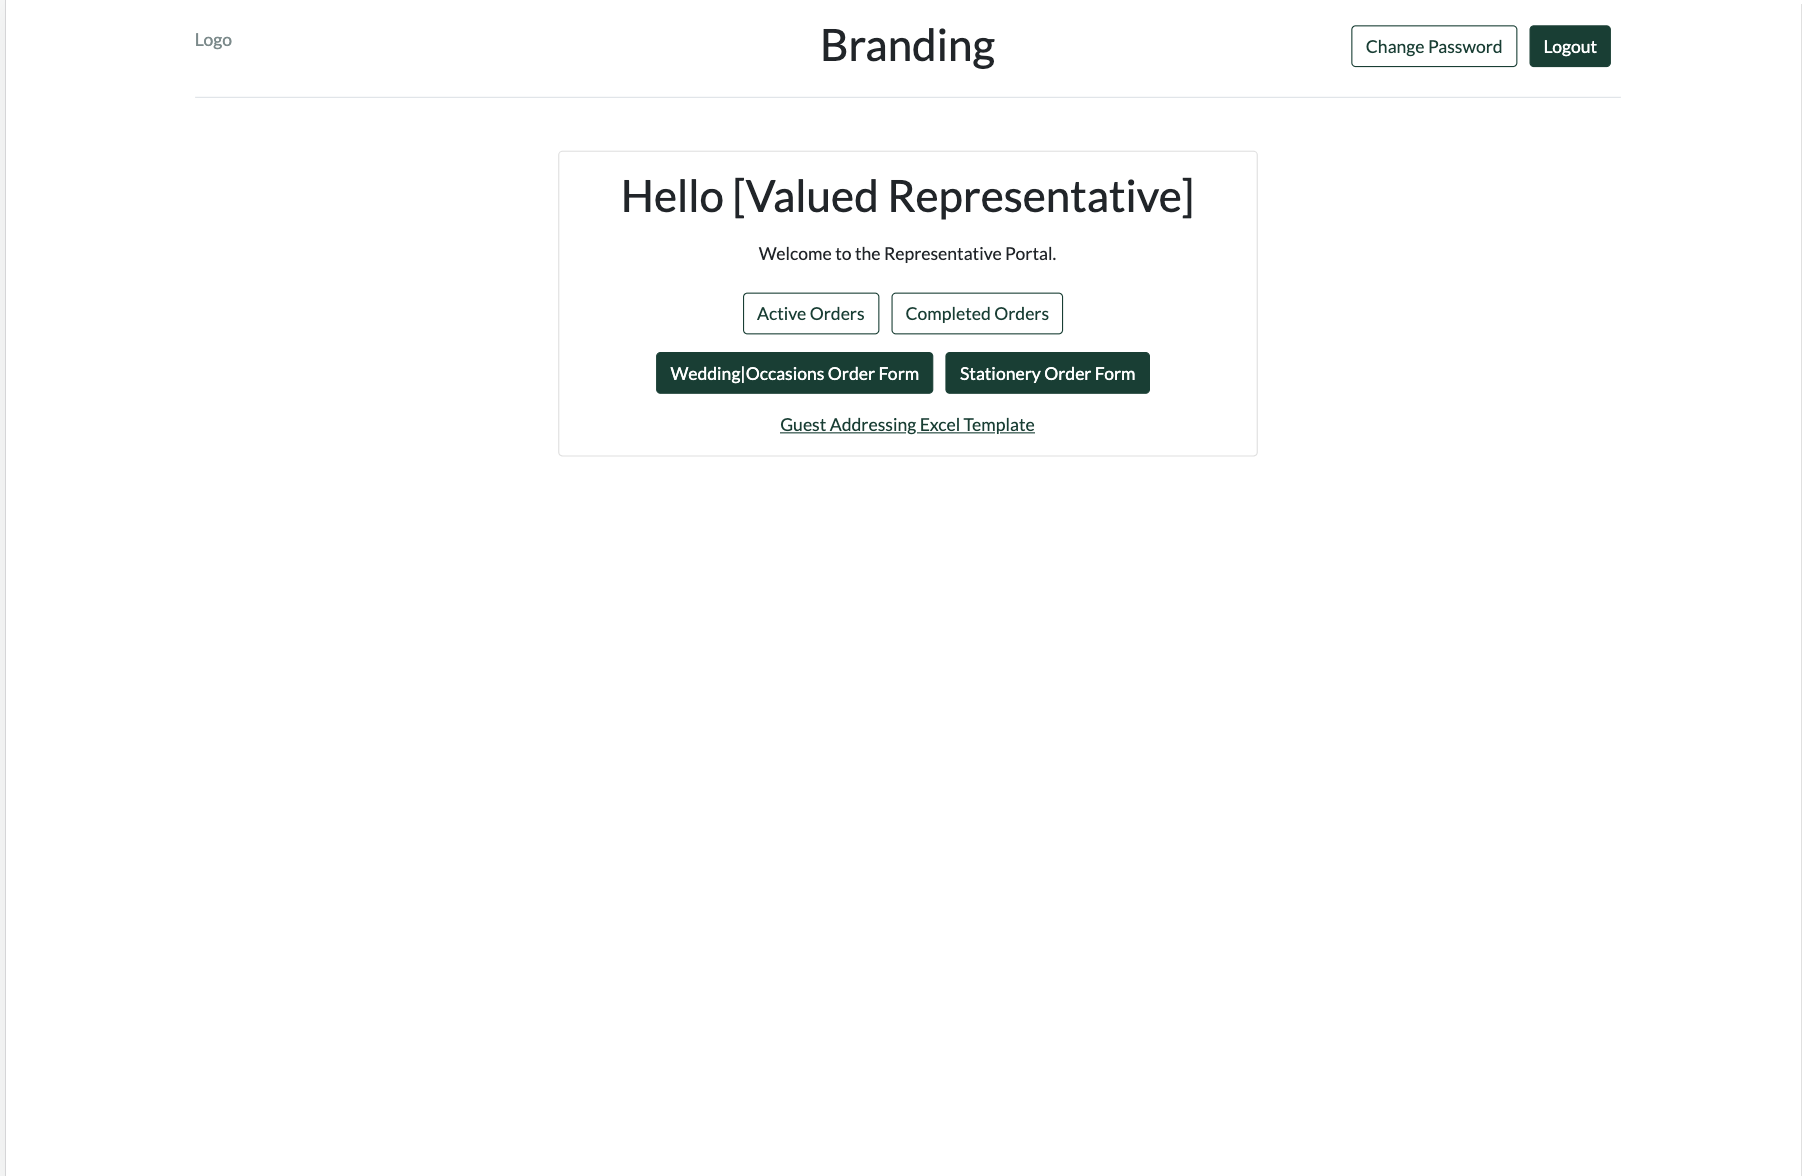The height and width of the screenshot is (1176, 1802).
Task: Sign out using the dark Logout button
Action: (x=1569, y=47)
